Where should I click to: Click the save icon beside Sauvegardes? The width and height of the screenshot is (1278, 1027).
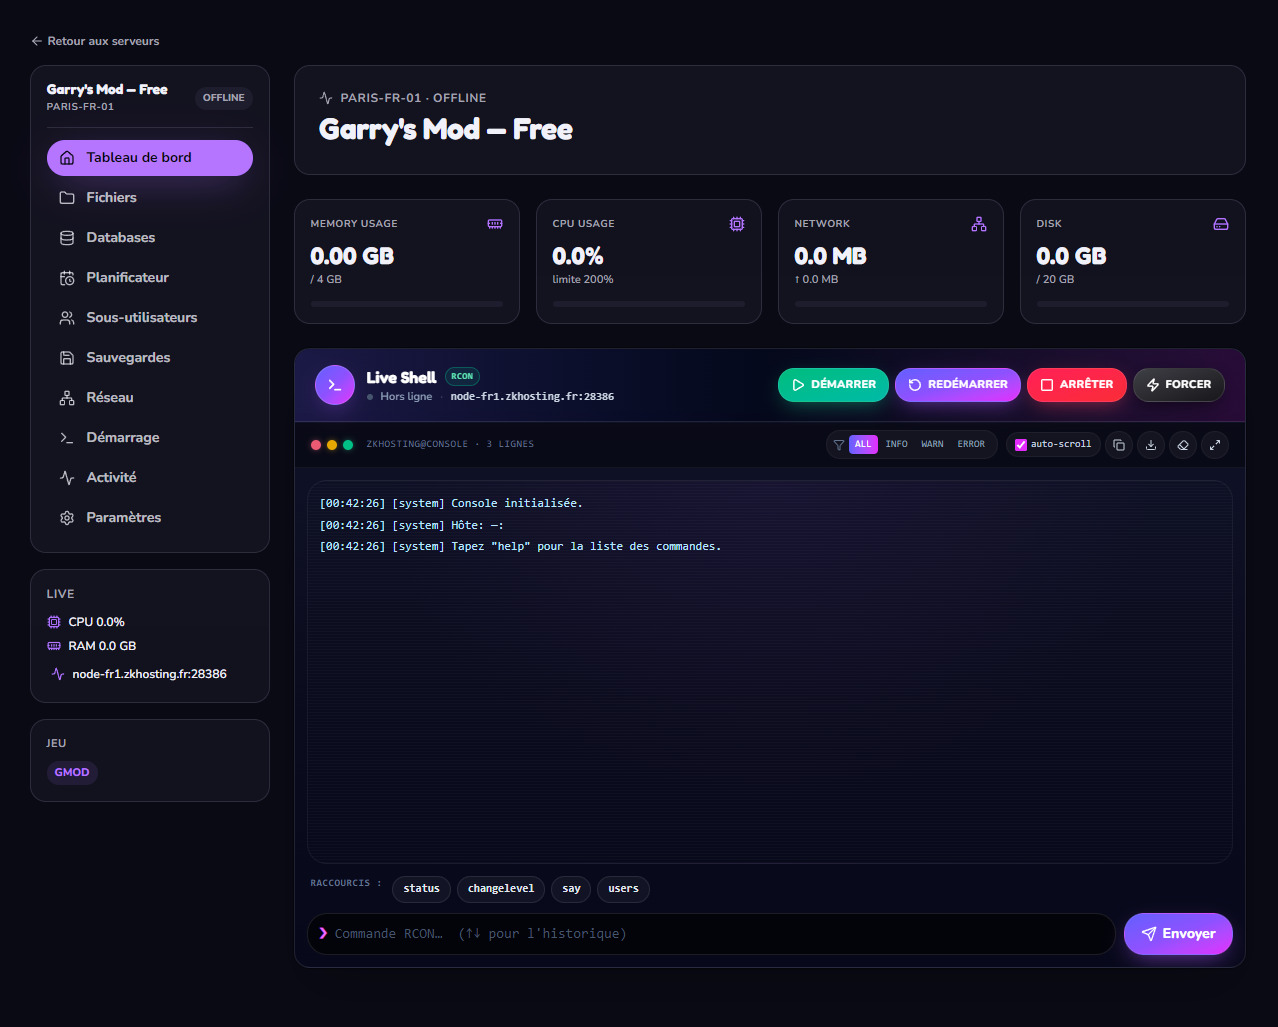tap(67, 358)
